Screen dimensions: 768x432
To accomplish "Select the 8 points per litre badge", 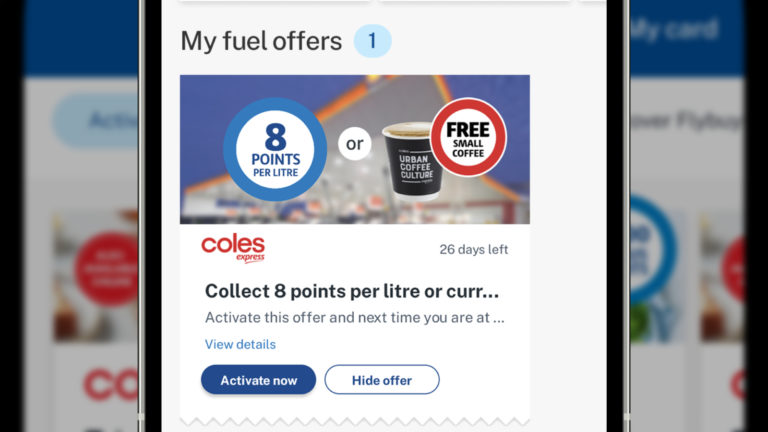I will pyautogui.click(x=275, y=149).
